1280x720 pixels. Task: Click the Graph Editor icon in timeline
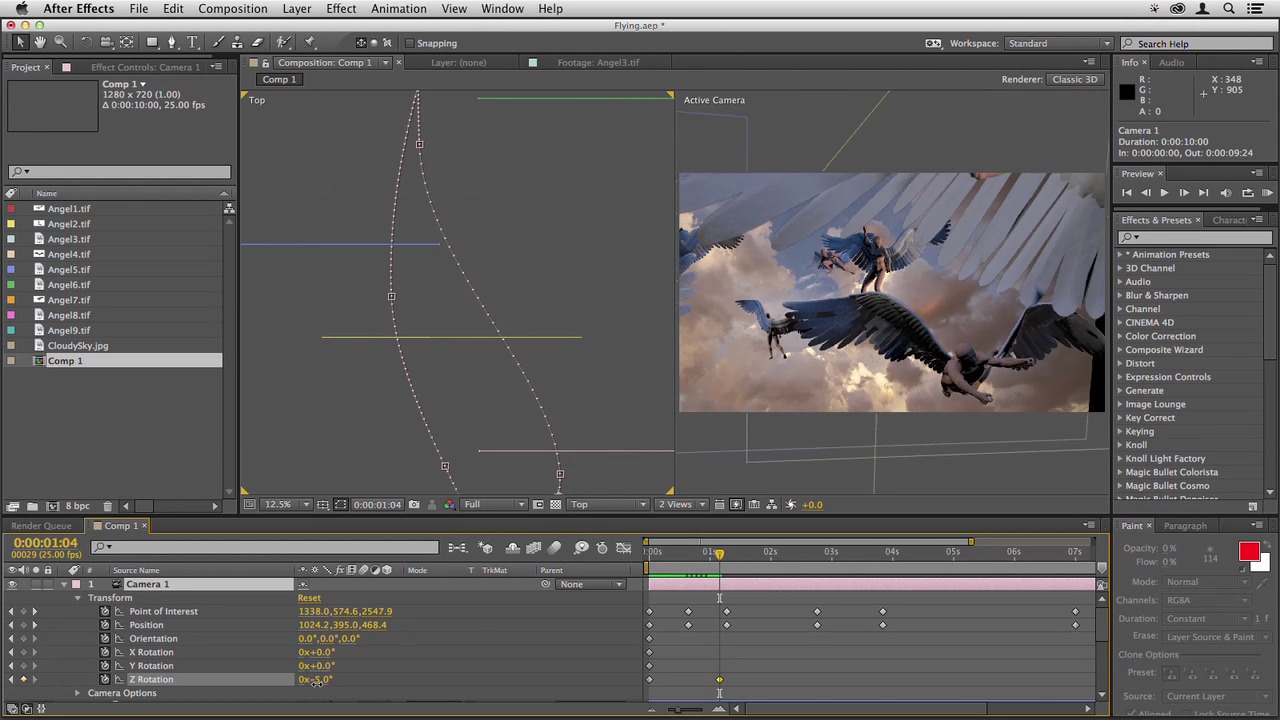(x=623, y=548)
